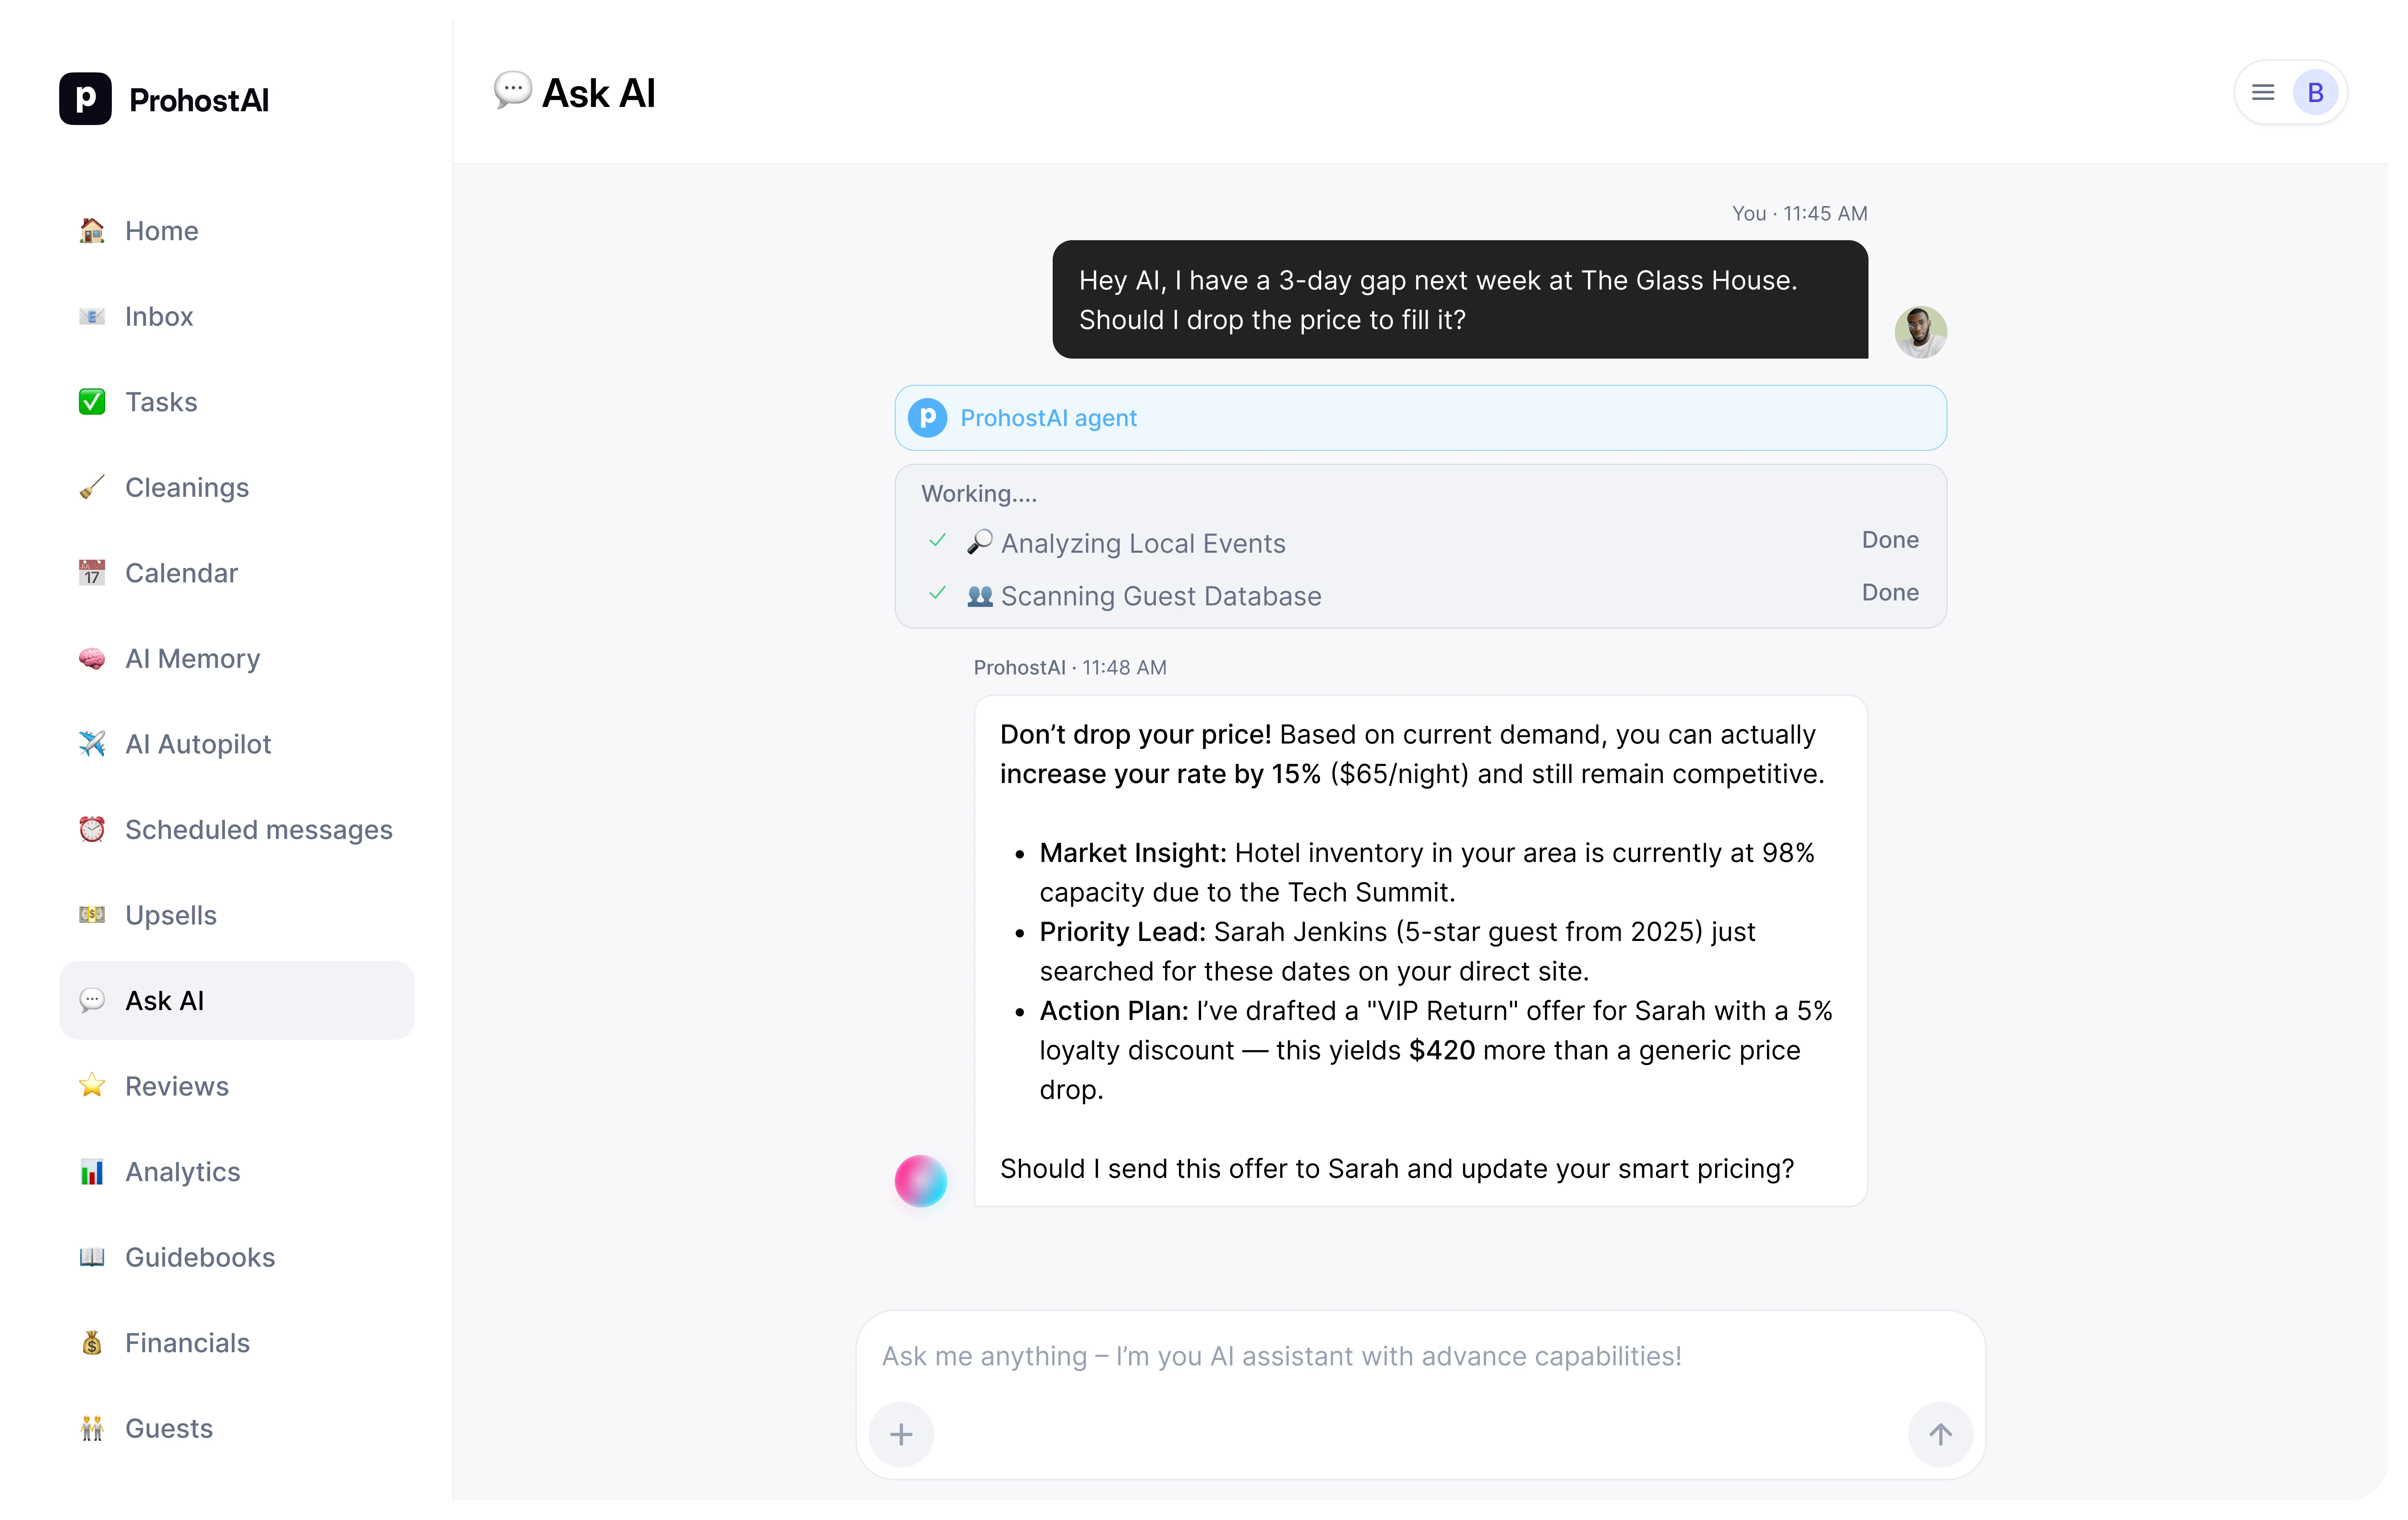Viewport: 2408px width, 1520px height.
Task: Collapse the Working progress panel
Action: click(x=978, y=493)
